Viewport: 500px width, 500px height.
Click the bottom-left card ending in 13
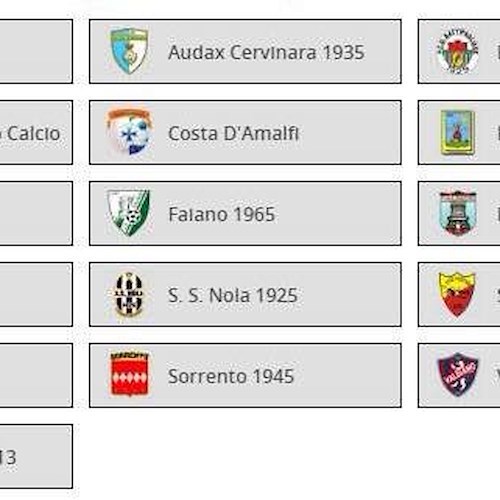pyautogui.click(x=36, y=456)
